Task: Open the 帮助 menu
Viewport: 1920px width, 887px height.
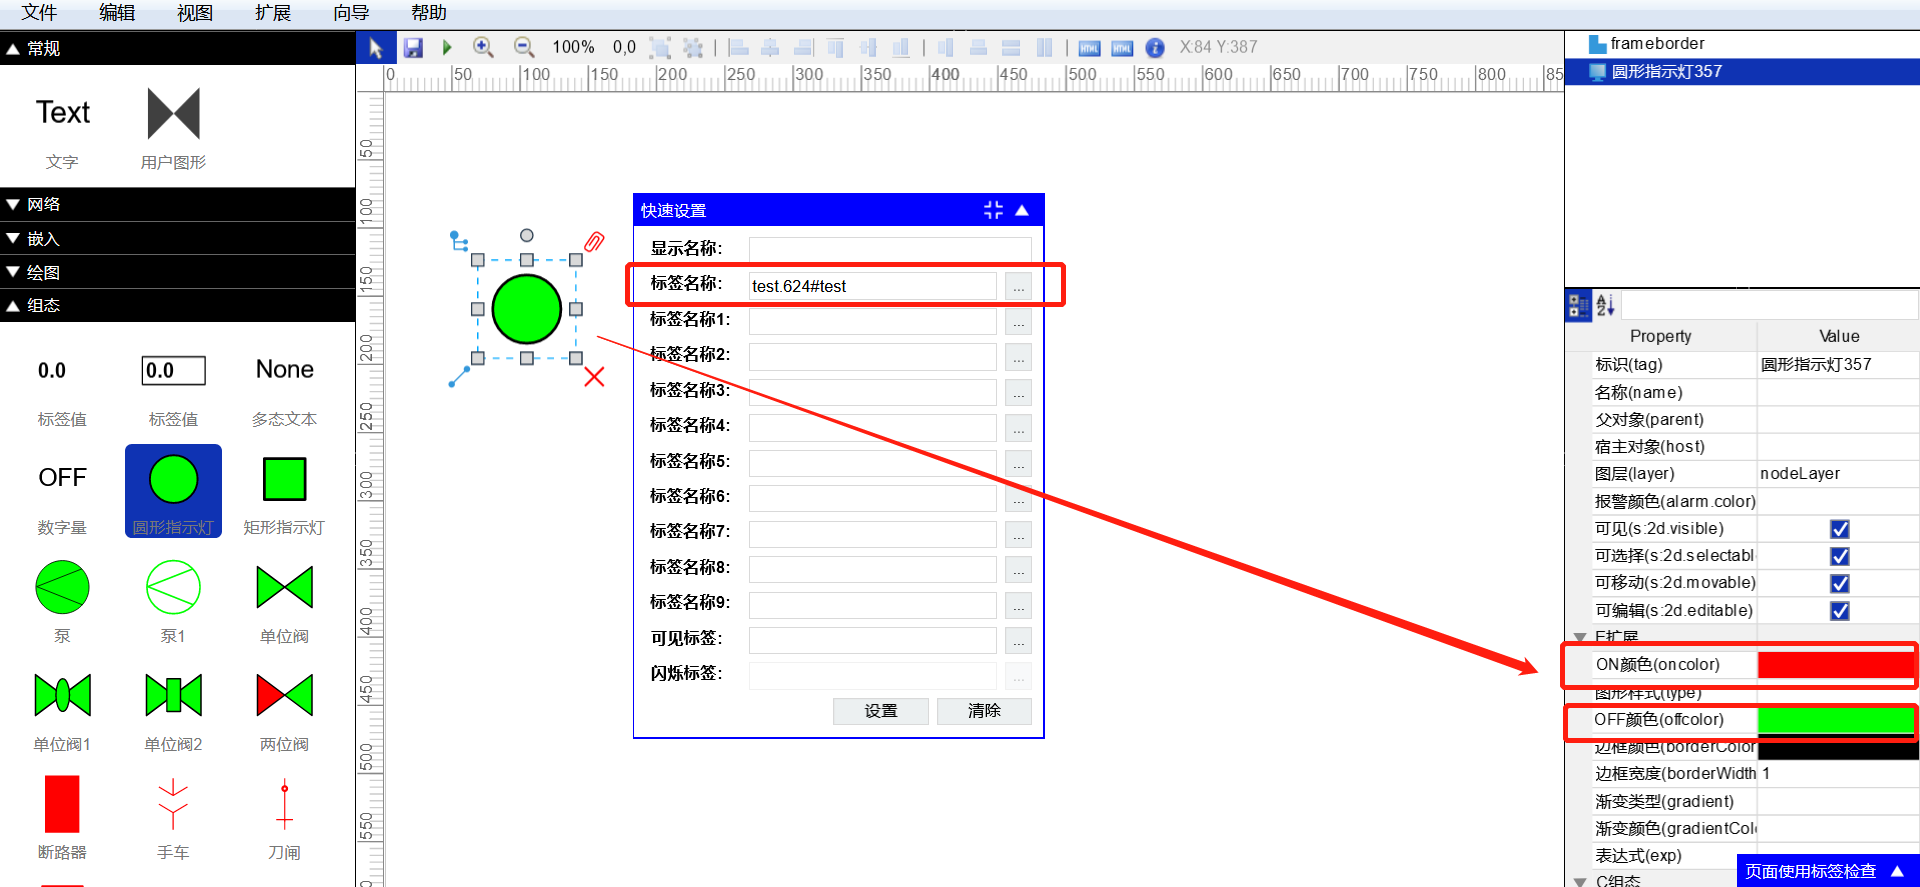Action: pos(429,13)
